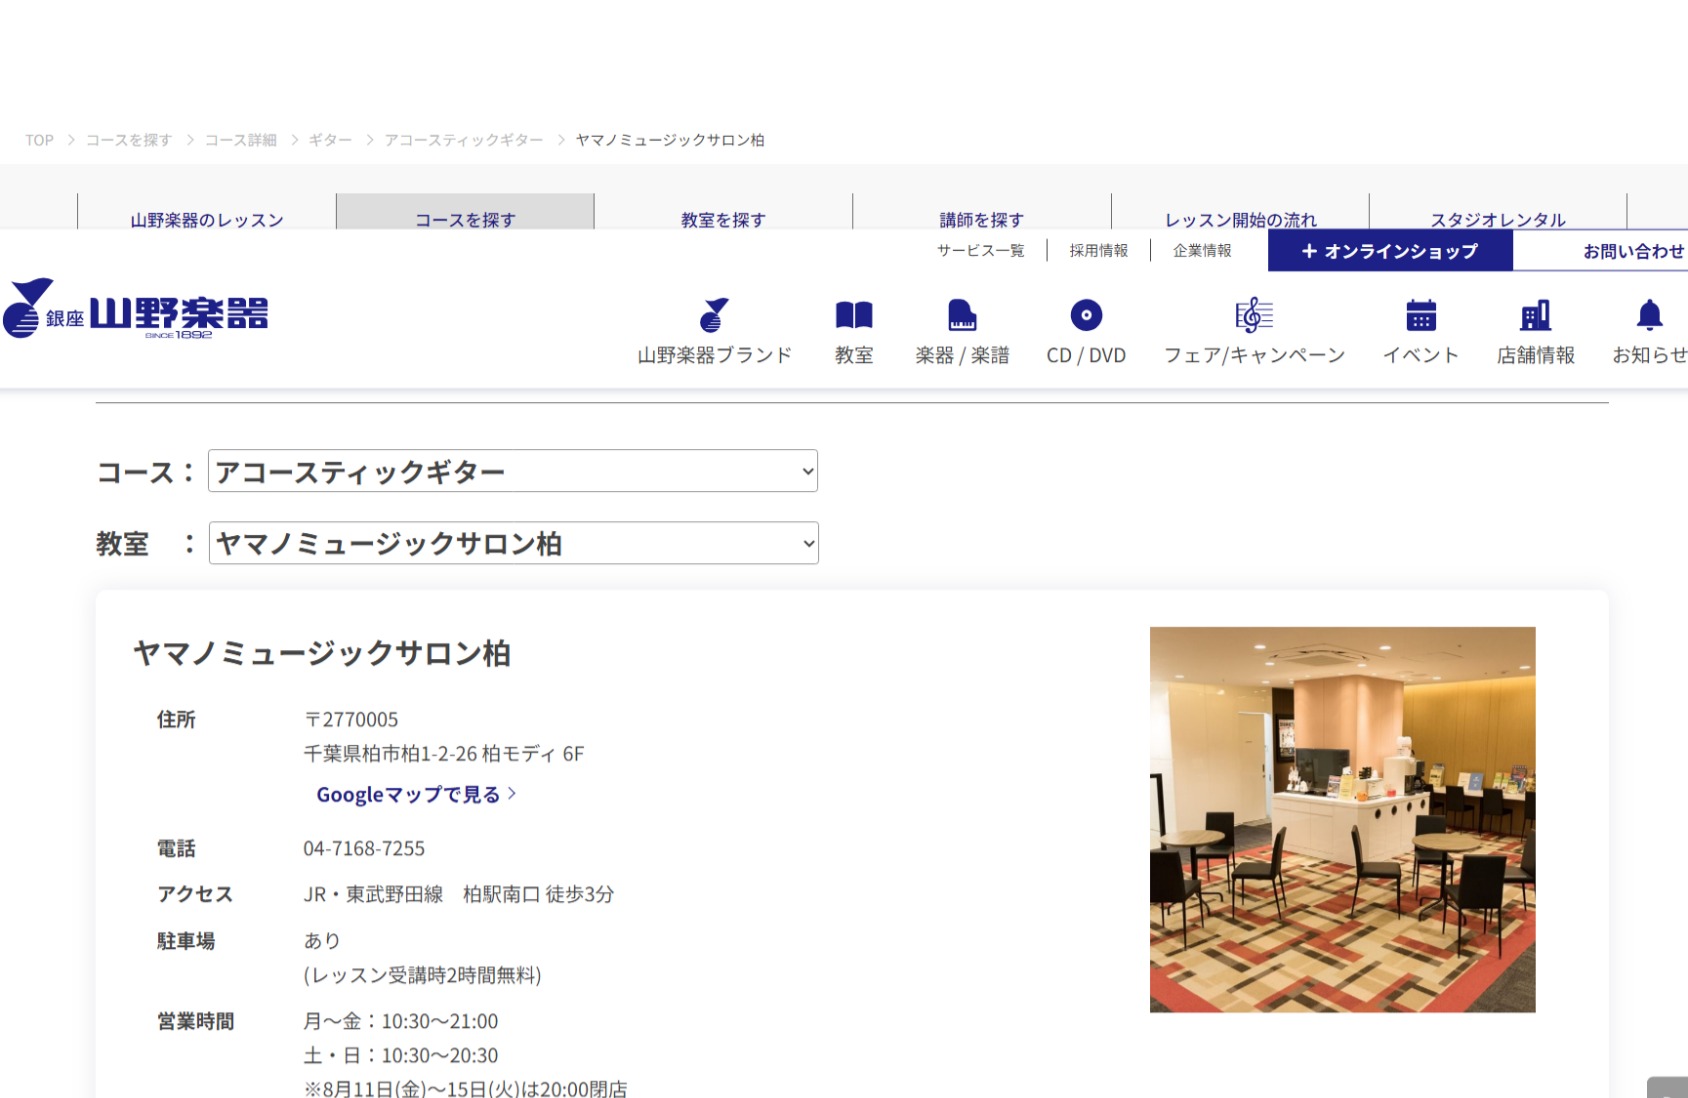Click the hours 月～金：10:30～21:00

click(400, 1021)
